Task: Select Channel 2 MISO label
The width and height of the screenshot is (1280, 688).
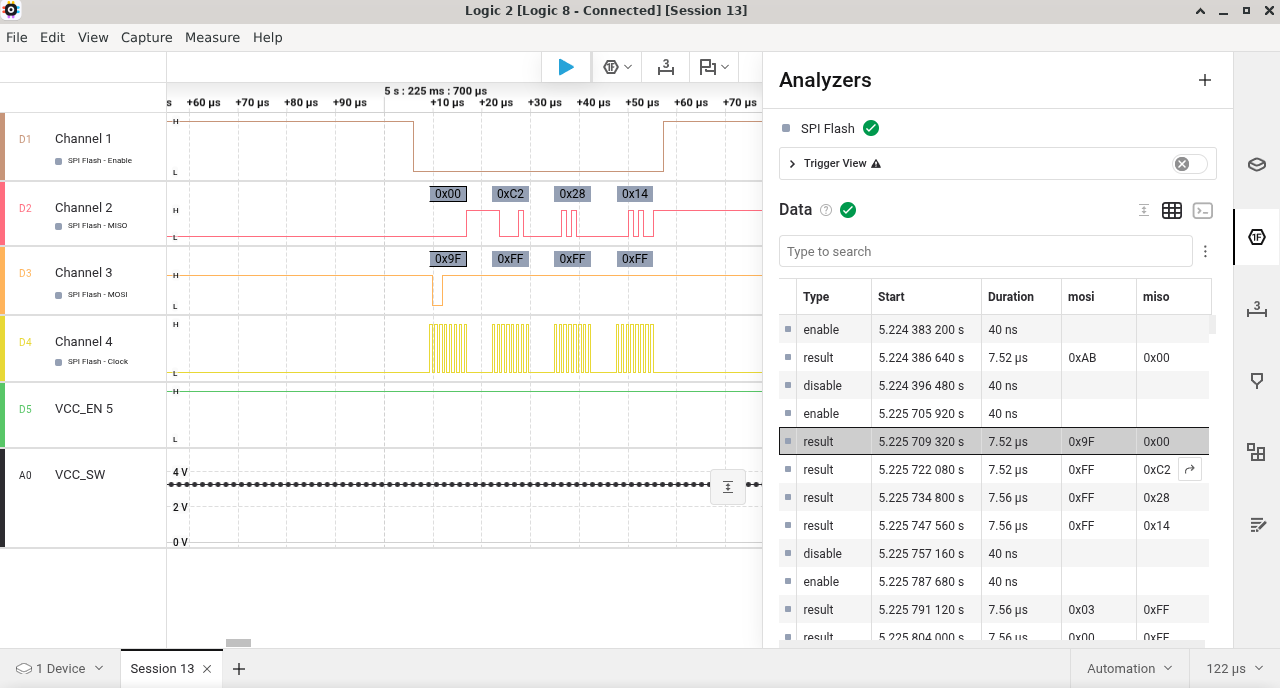Action: coord(83,208)
